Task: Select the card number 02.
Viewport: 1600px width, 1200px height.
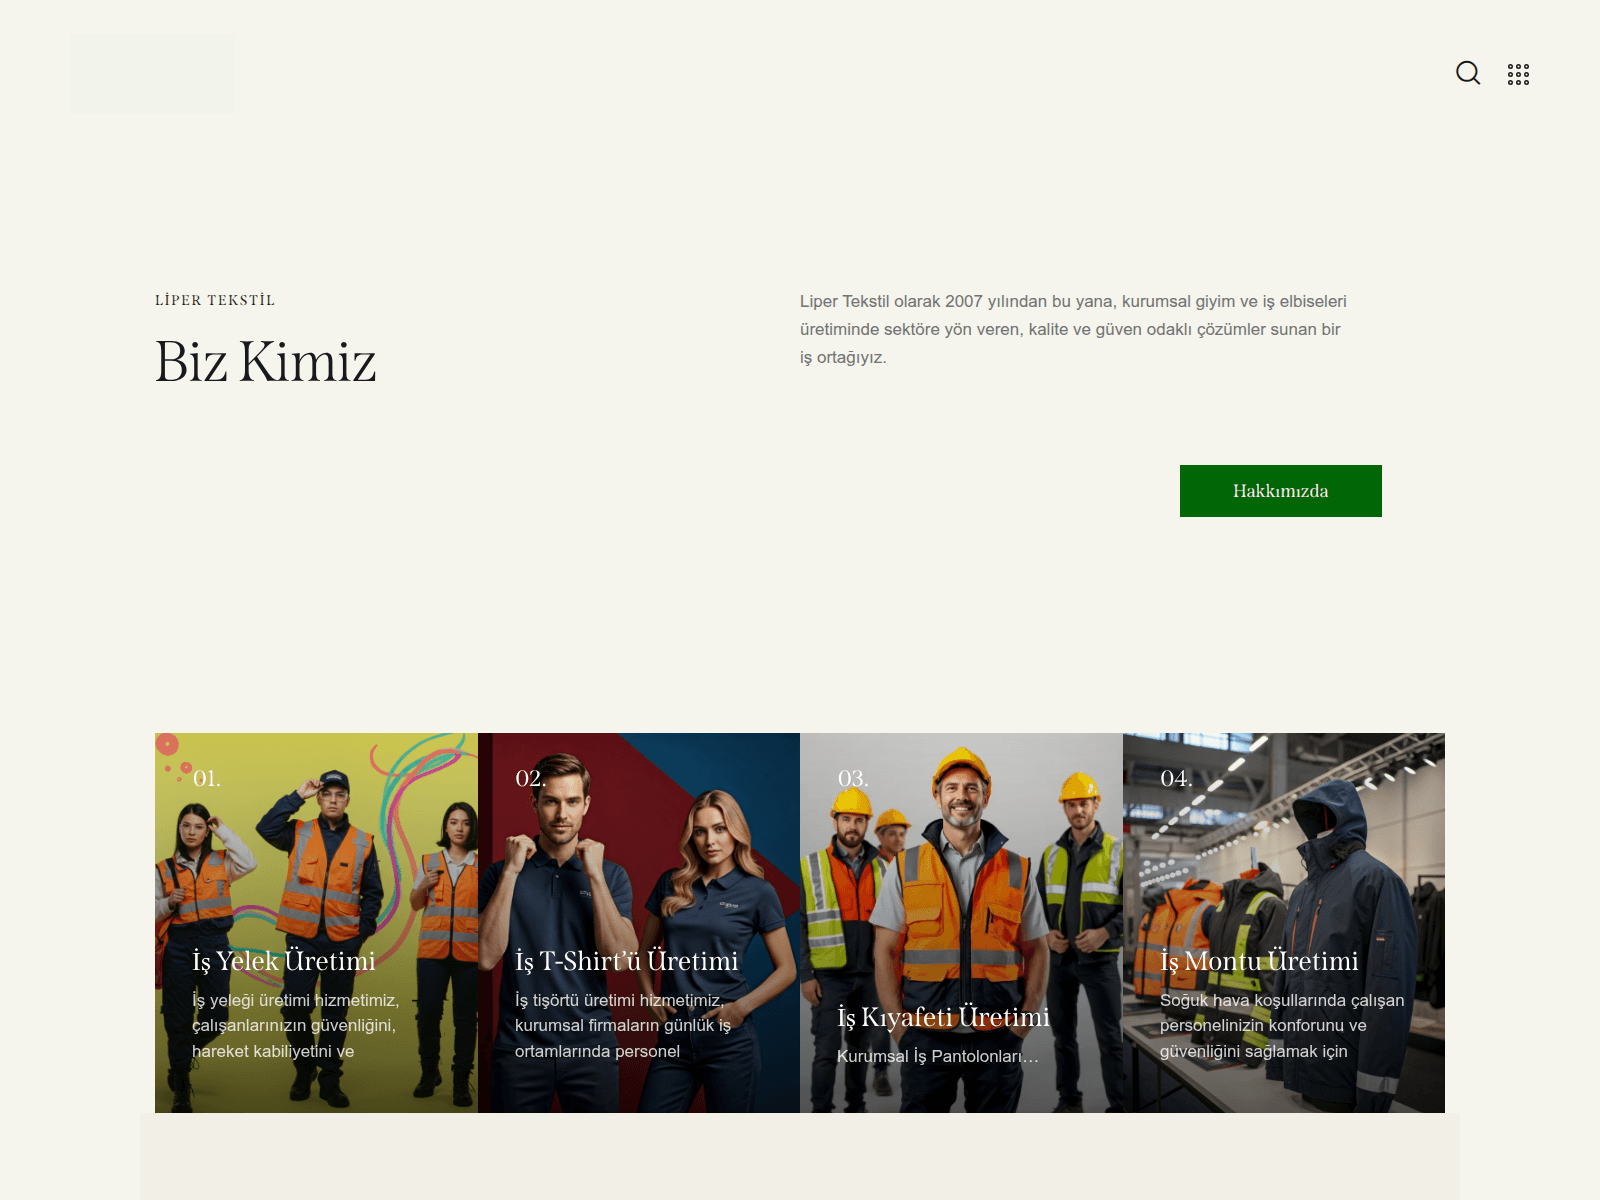Action: point(530,779)
